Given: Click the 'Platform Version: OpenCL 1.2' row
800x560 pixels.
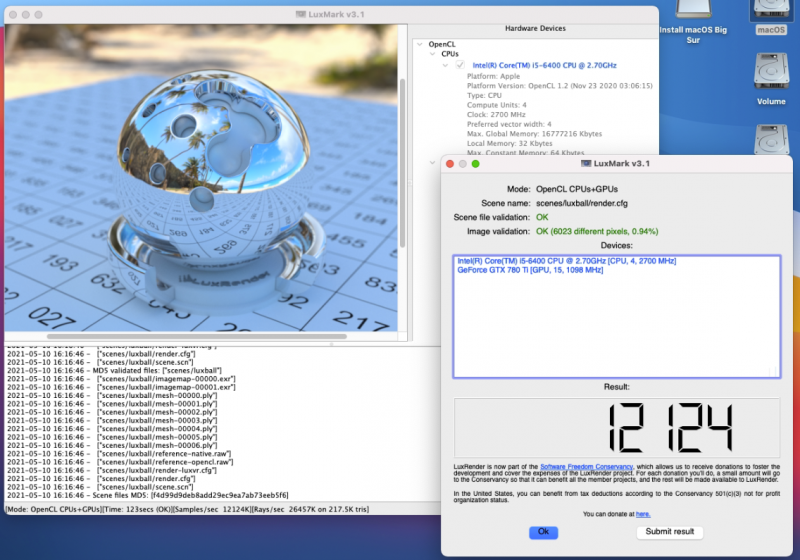Looking at the screenshot, I should click(x=560, y=86).
